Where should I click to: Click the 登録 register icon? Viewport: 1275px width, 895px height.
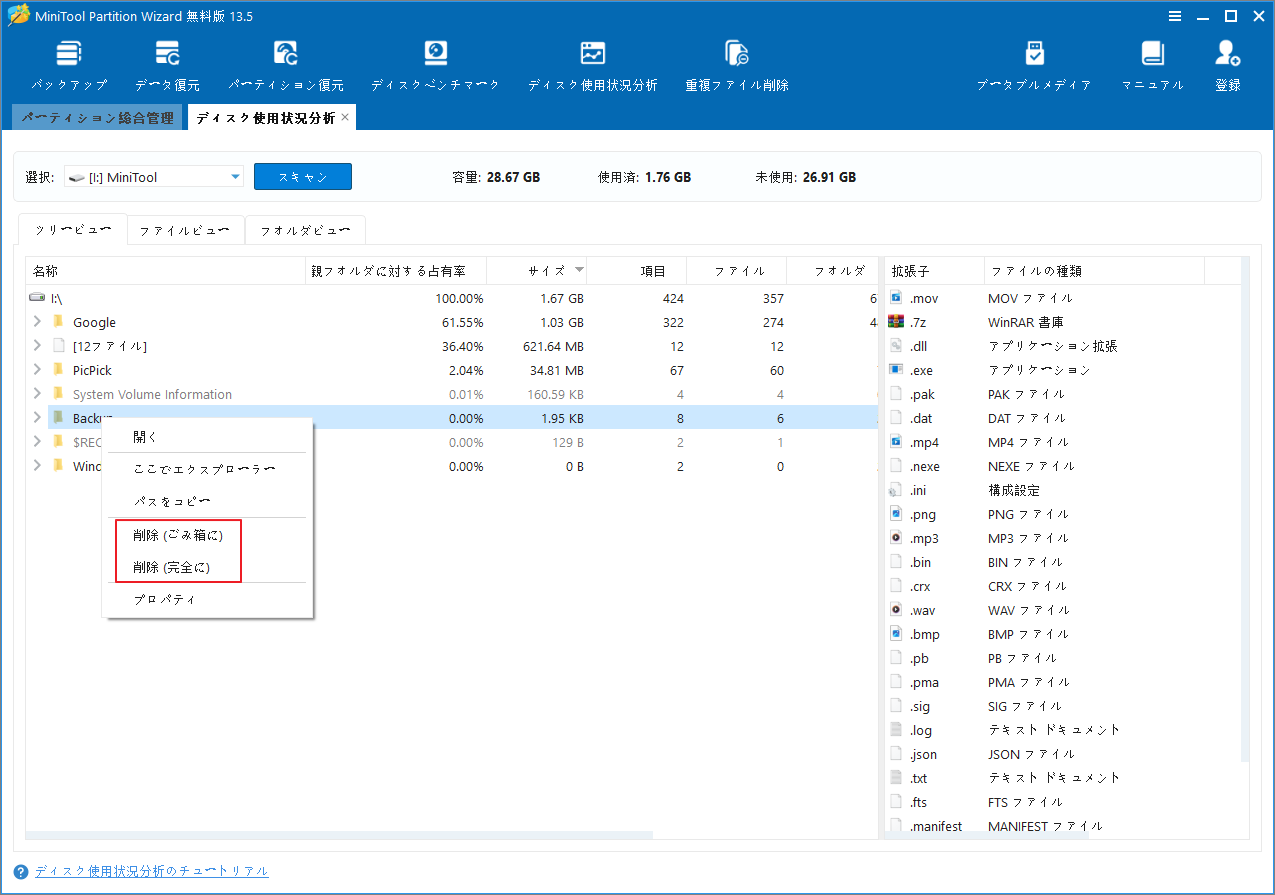(1227, 62)
